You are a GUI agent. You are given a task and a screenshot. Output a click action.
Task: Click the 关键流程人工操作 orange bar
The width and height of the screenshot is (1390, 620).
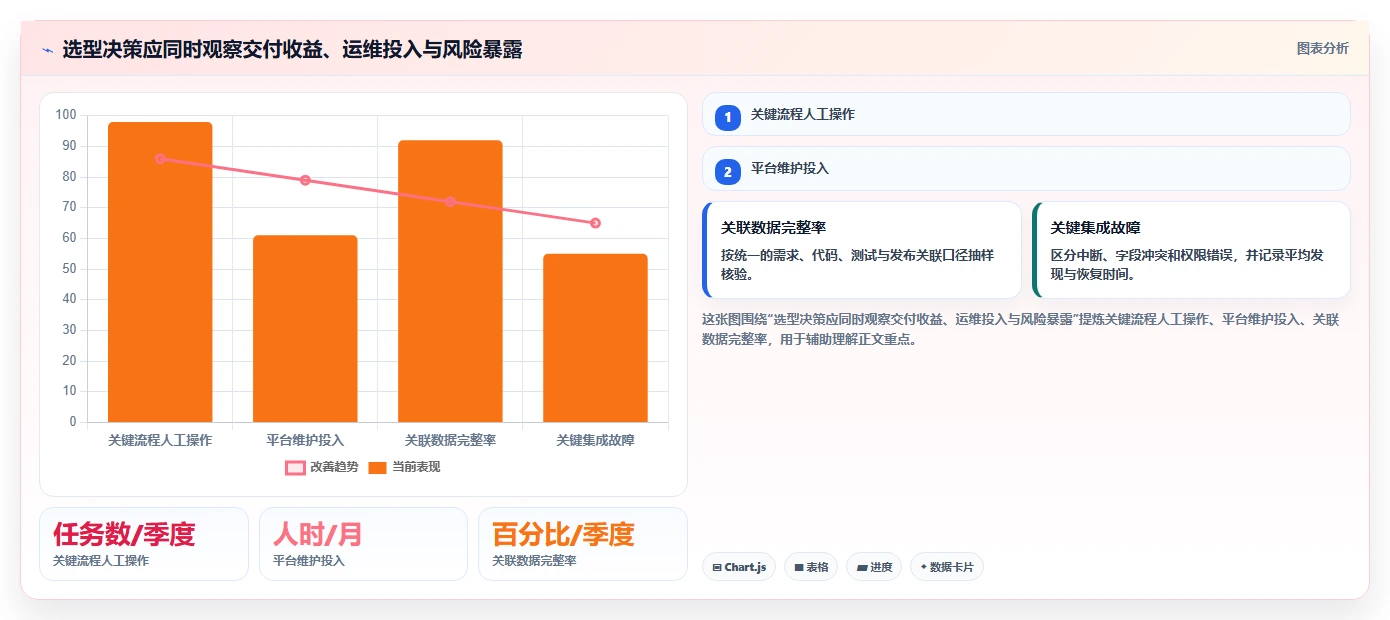160,272
